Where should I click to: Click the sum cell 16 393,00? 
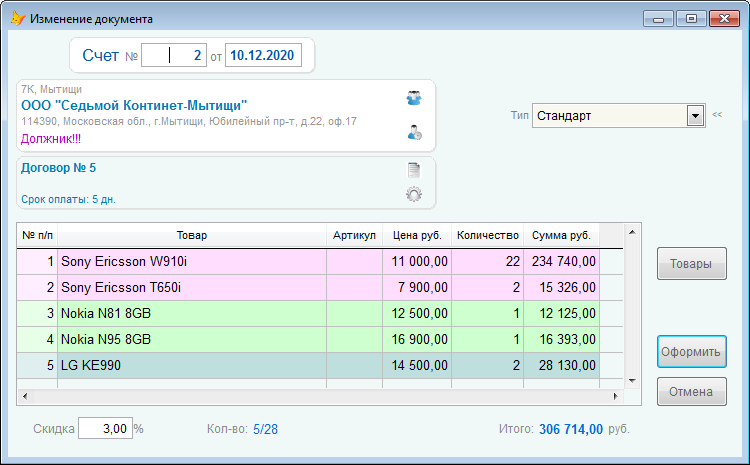pos(562,339)
